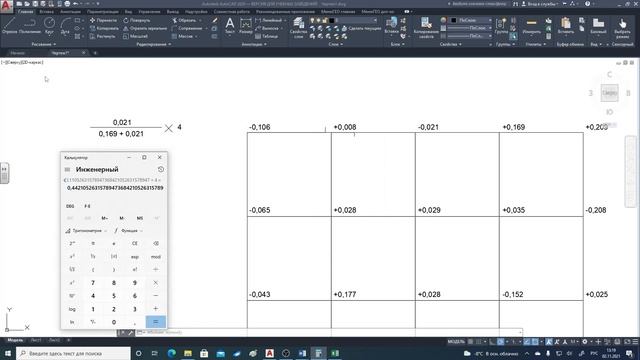Select the Line (Отрезок) tool
The image size is (640, 360).
pos(9,25)
